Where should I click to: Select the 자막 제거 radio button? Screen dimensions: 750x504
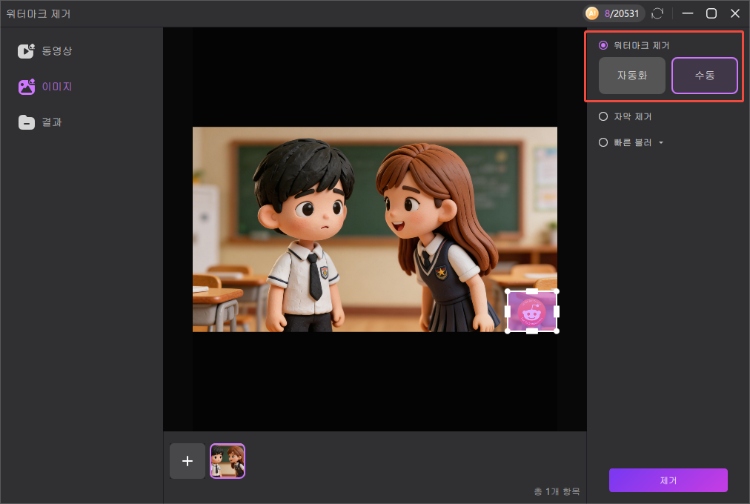[x=603, y=116]
